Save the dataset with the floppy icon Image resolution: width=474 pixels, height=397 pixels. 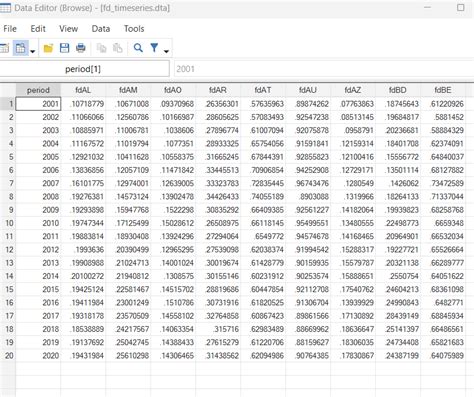tap(64, 48)
